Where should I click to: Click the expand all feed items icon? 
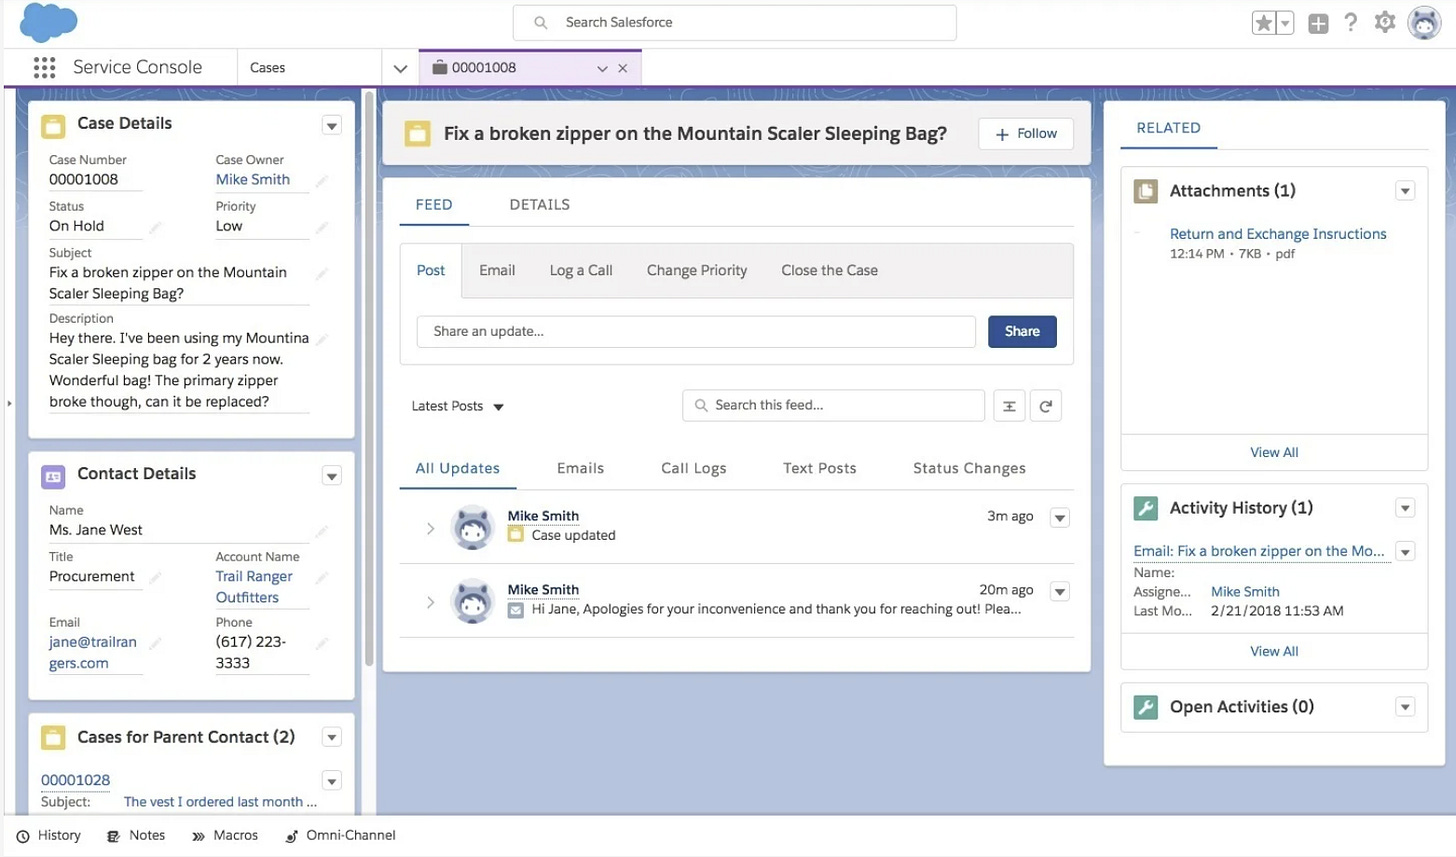point(1009,406)
